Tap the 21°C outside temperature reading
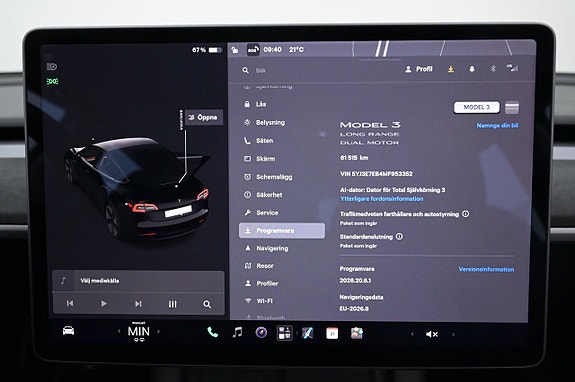This screenshot has width=575, height=382. pos(296,49)
